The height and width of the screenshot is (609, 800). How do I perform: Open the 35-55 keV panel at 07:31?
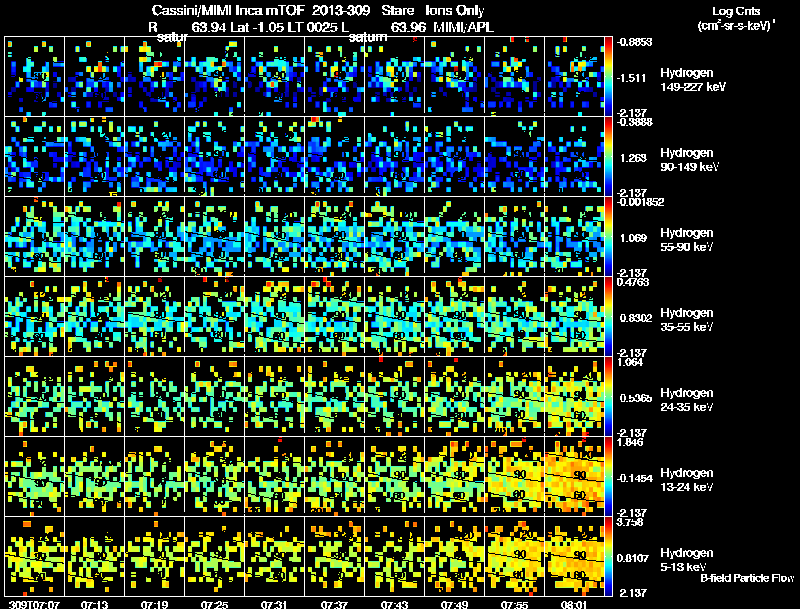(274, 316)
